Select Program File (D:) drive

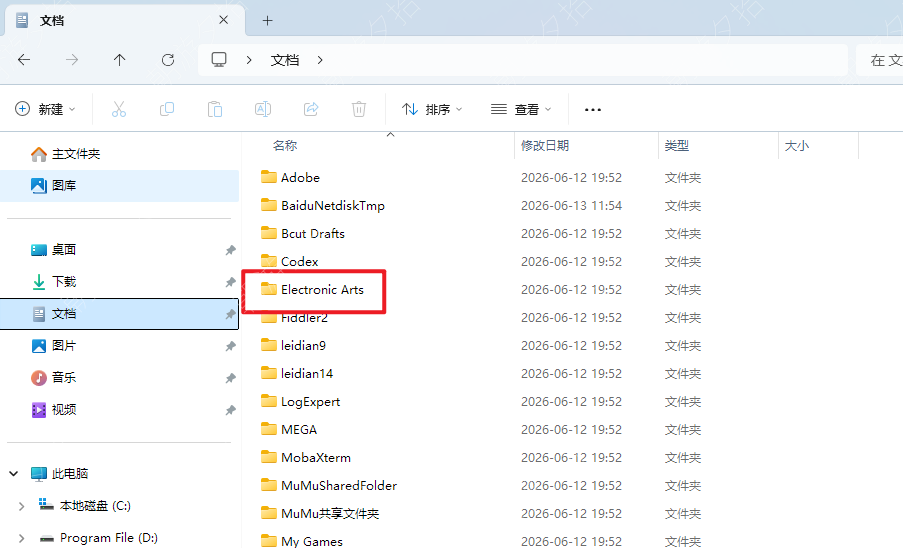(x=108, y=538)
